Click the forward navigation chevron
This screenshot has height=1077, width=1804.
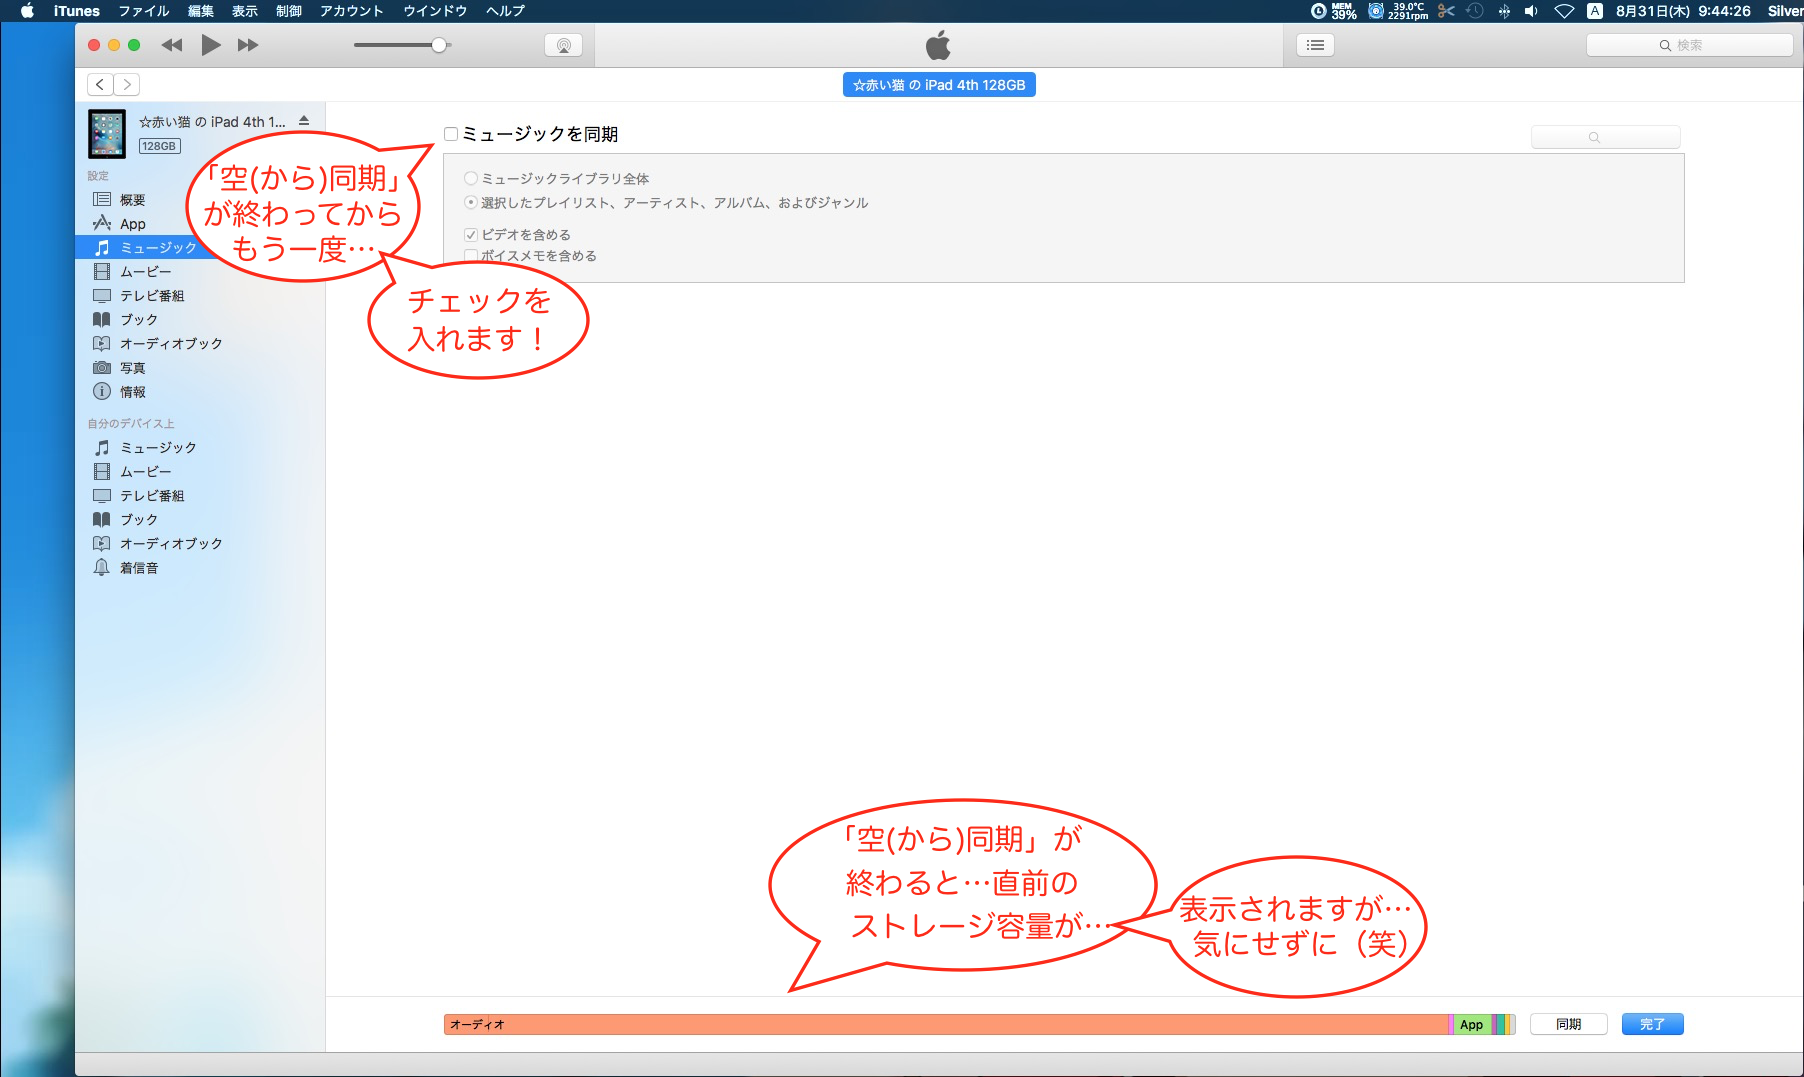(x=127, y=85)
